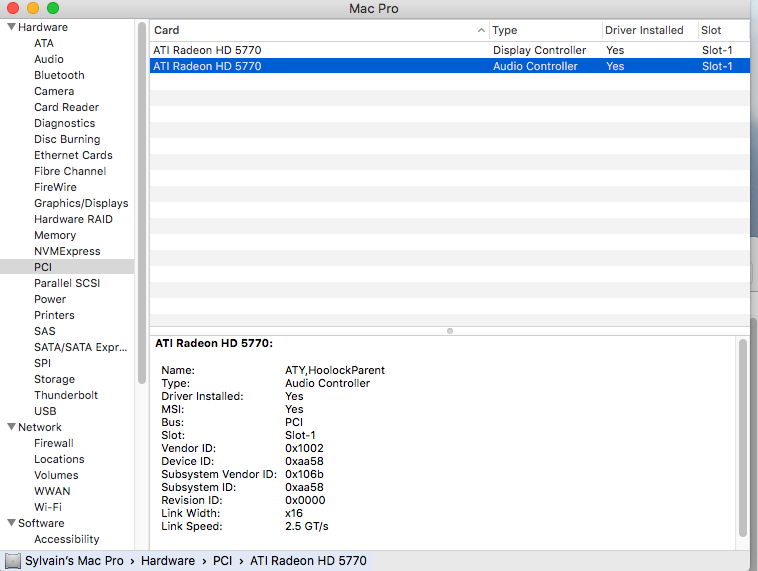Open Storage information

(54, 379)
